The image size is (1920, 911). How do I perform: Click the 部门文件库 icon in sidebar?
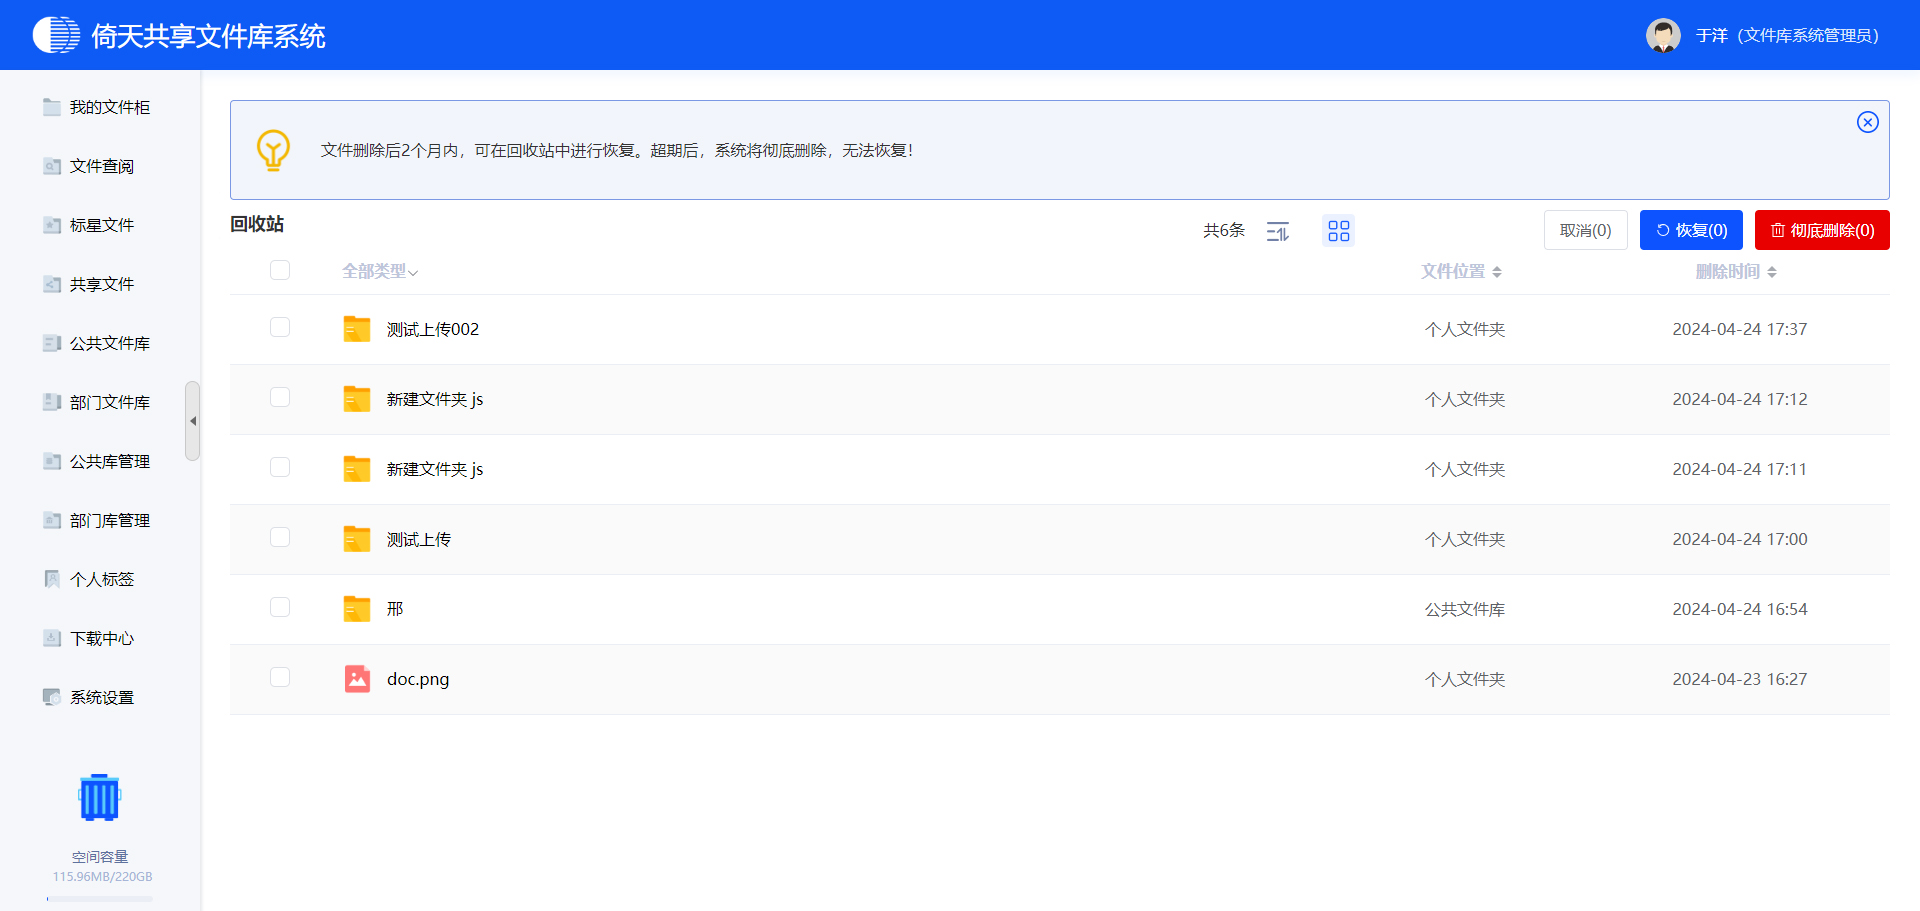[x=52, y=402]
